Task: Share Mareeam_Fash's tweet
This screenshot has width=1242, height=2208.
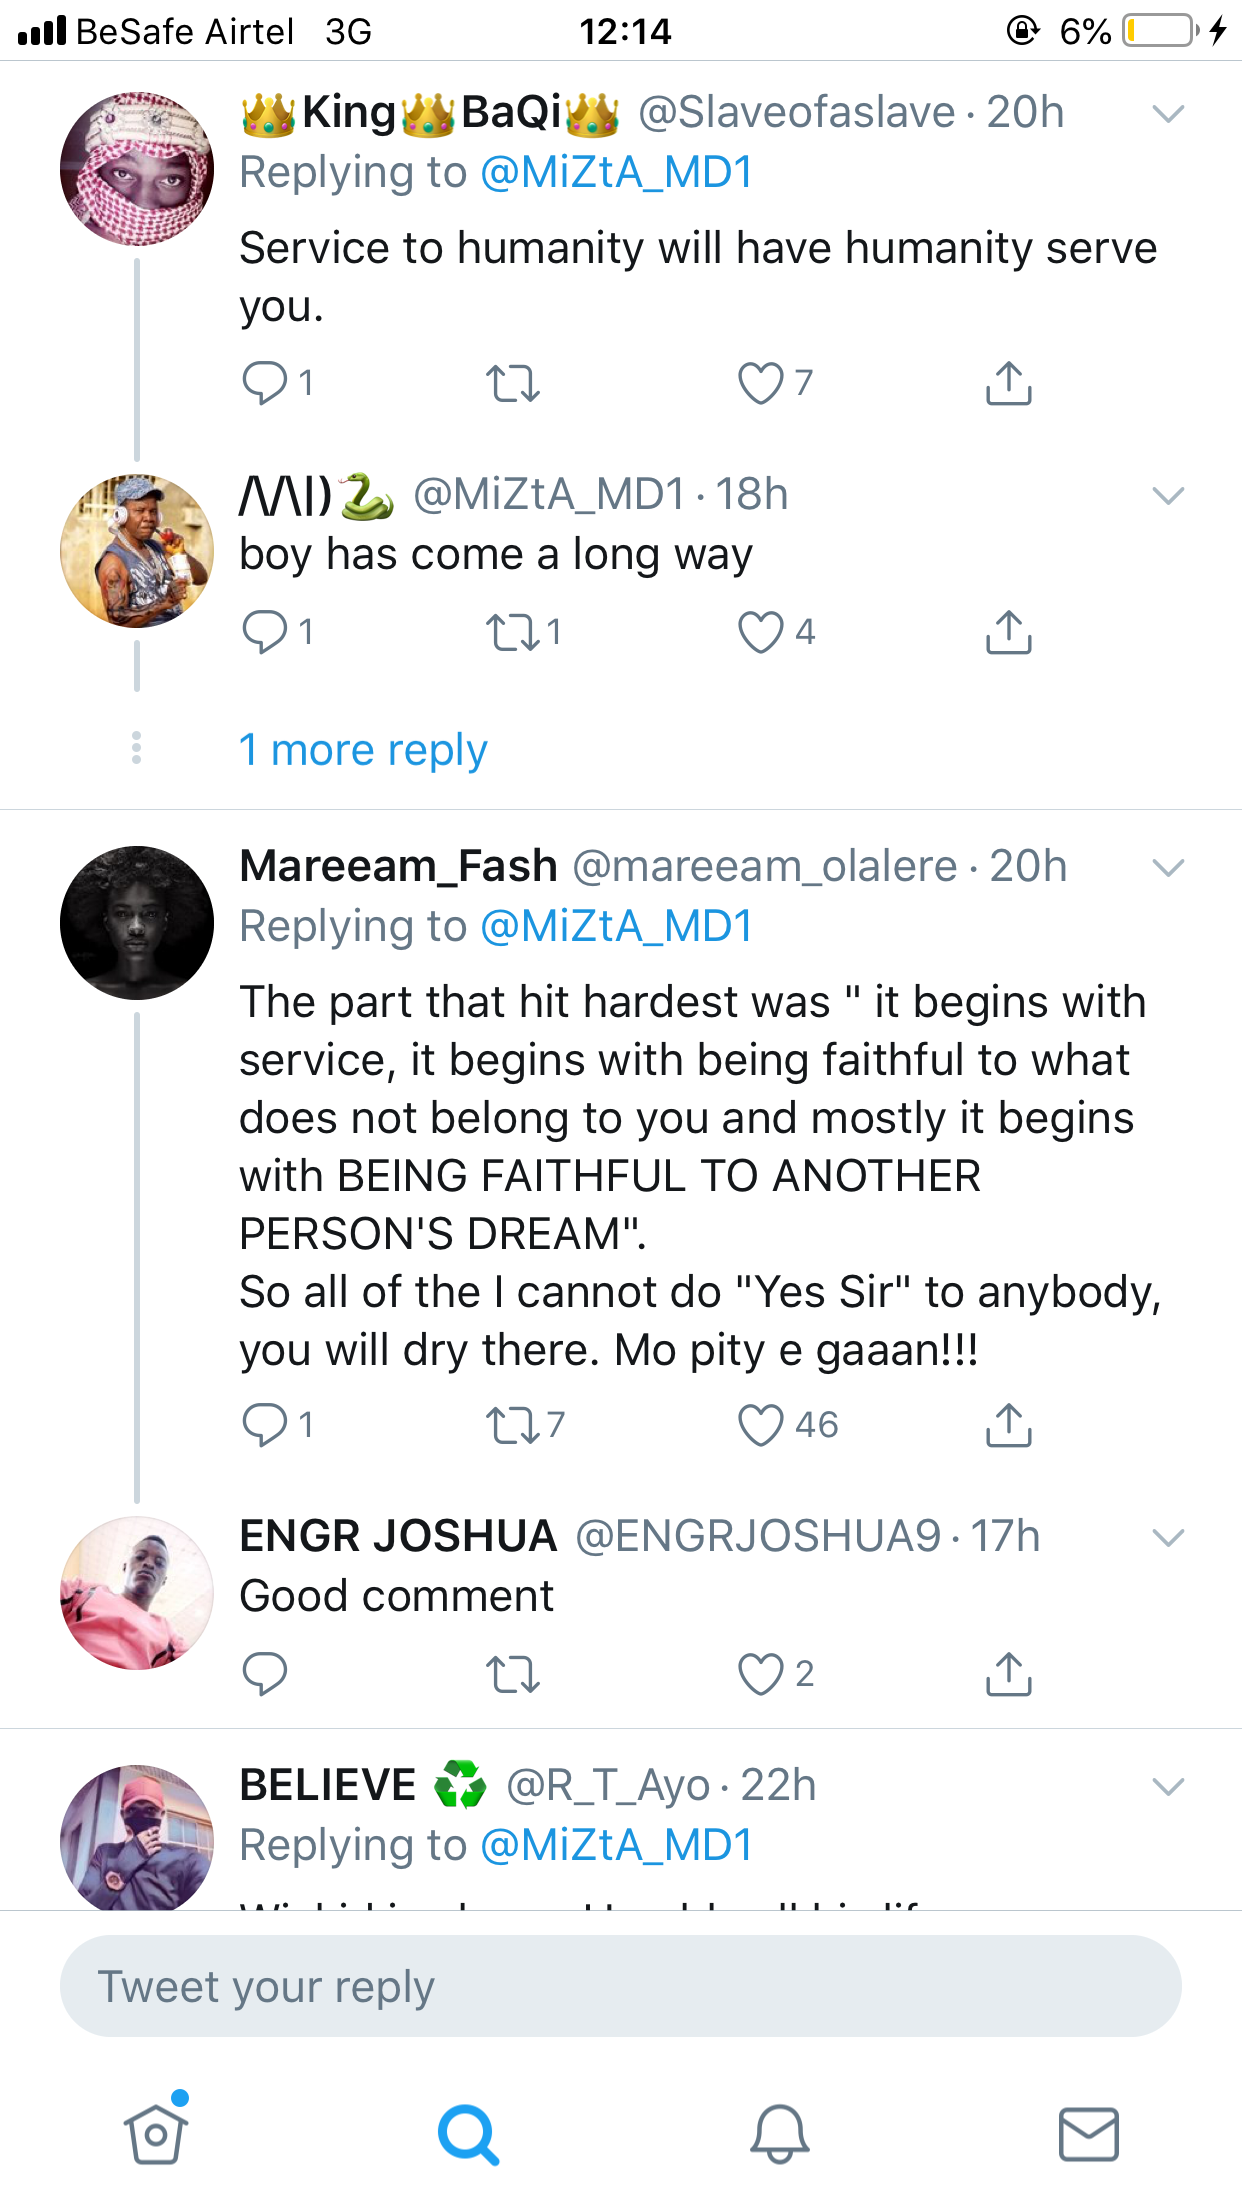Action: (1008, 1425)
